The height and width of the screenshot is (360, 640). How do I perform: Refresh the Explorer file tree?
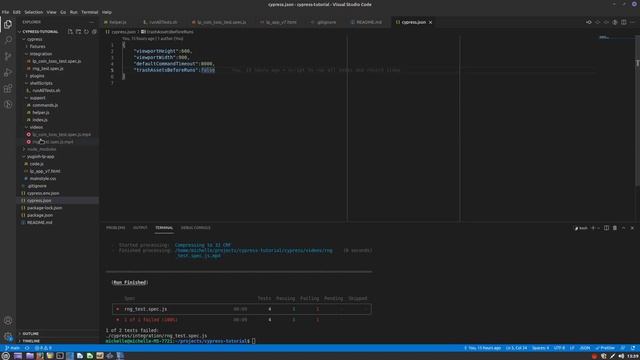tap(86, 31)
